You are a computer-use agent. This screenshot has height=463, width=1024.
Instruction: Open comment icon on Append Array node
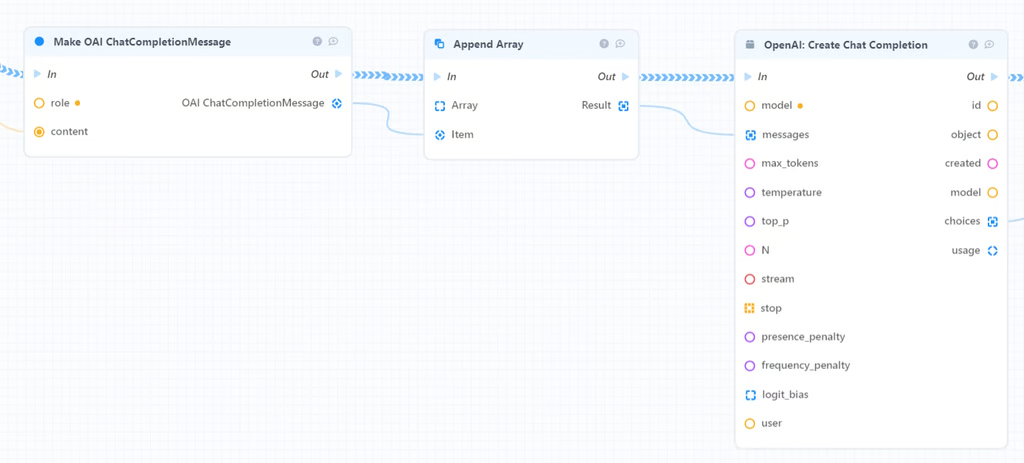pos(620,44)
